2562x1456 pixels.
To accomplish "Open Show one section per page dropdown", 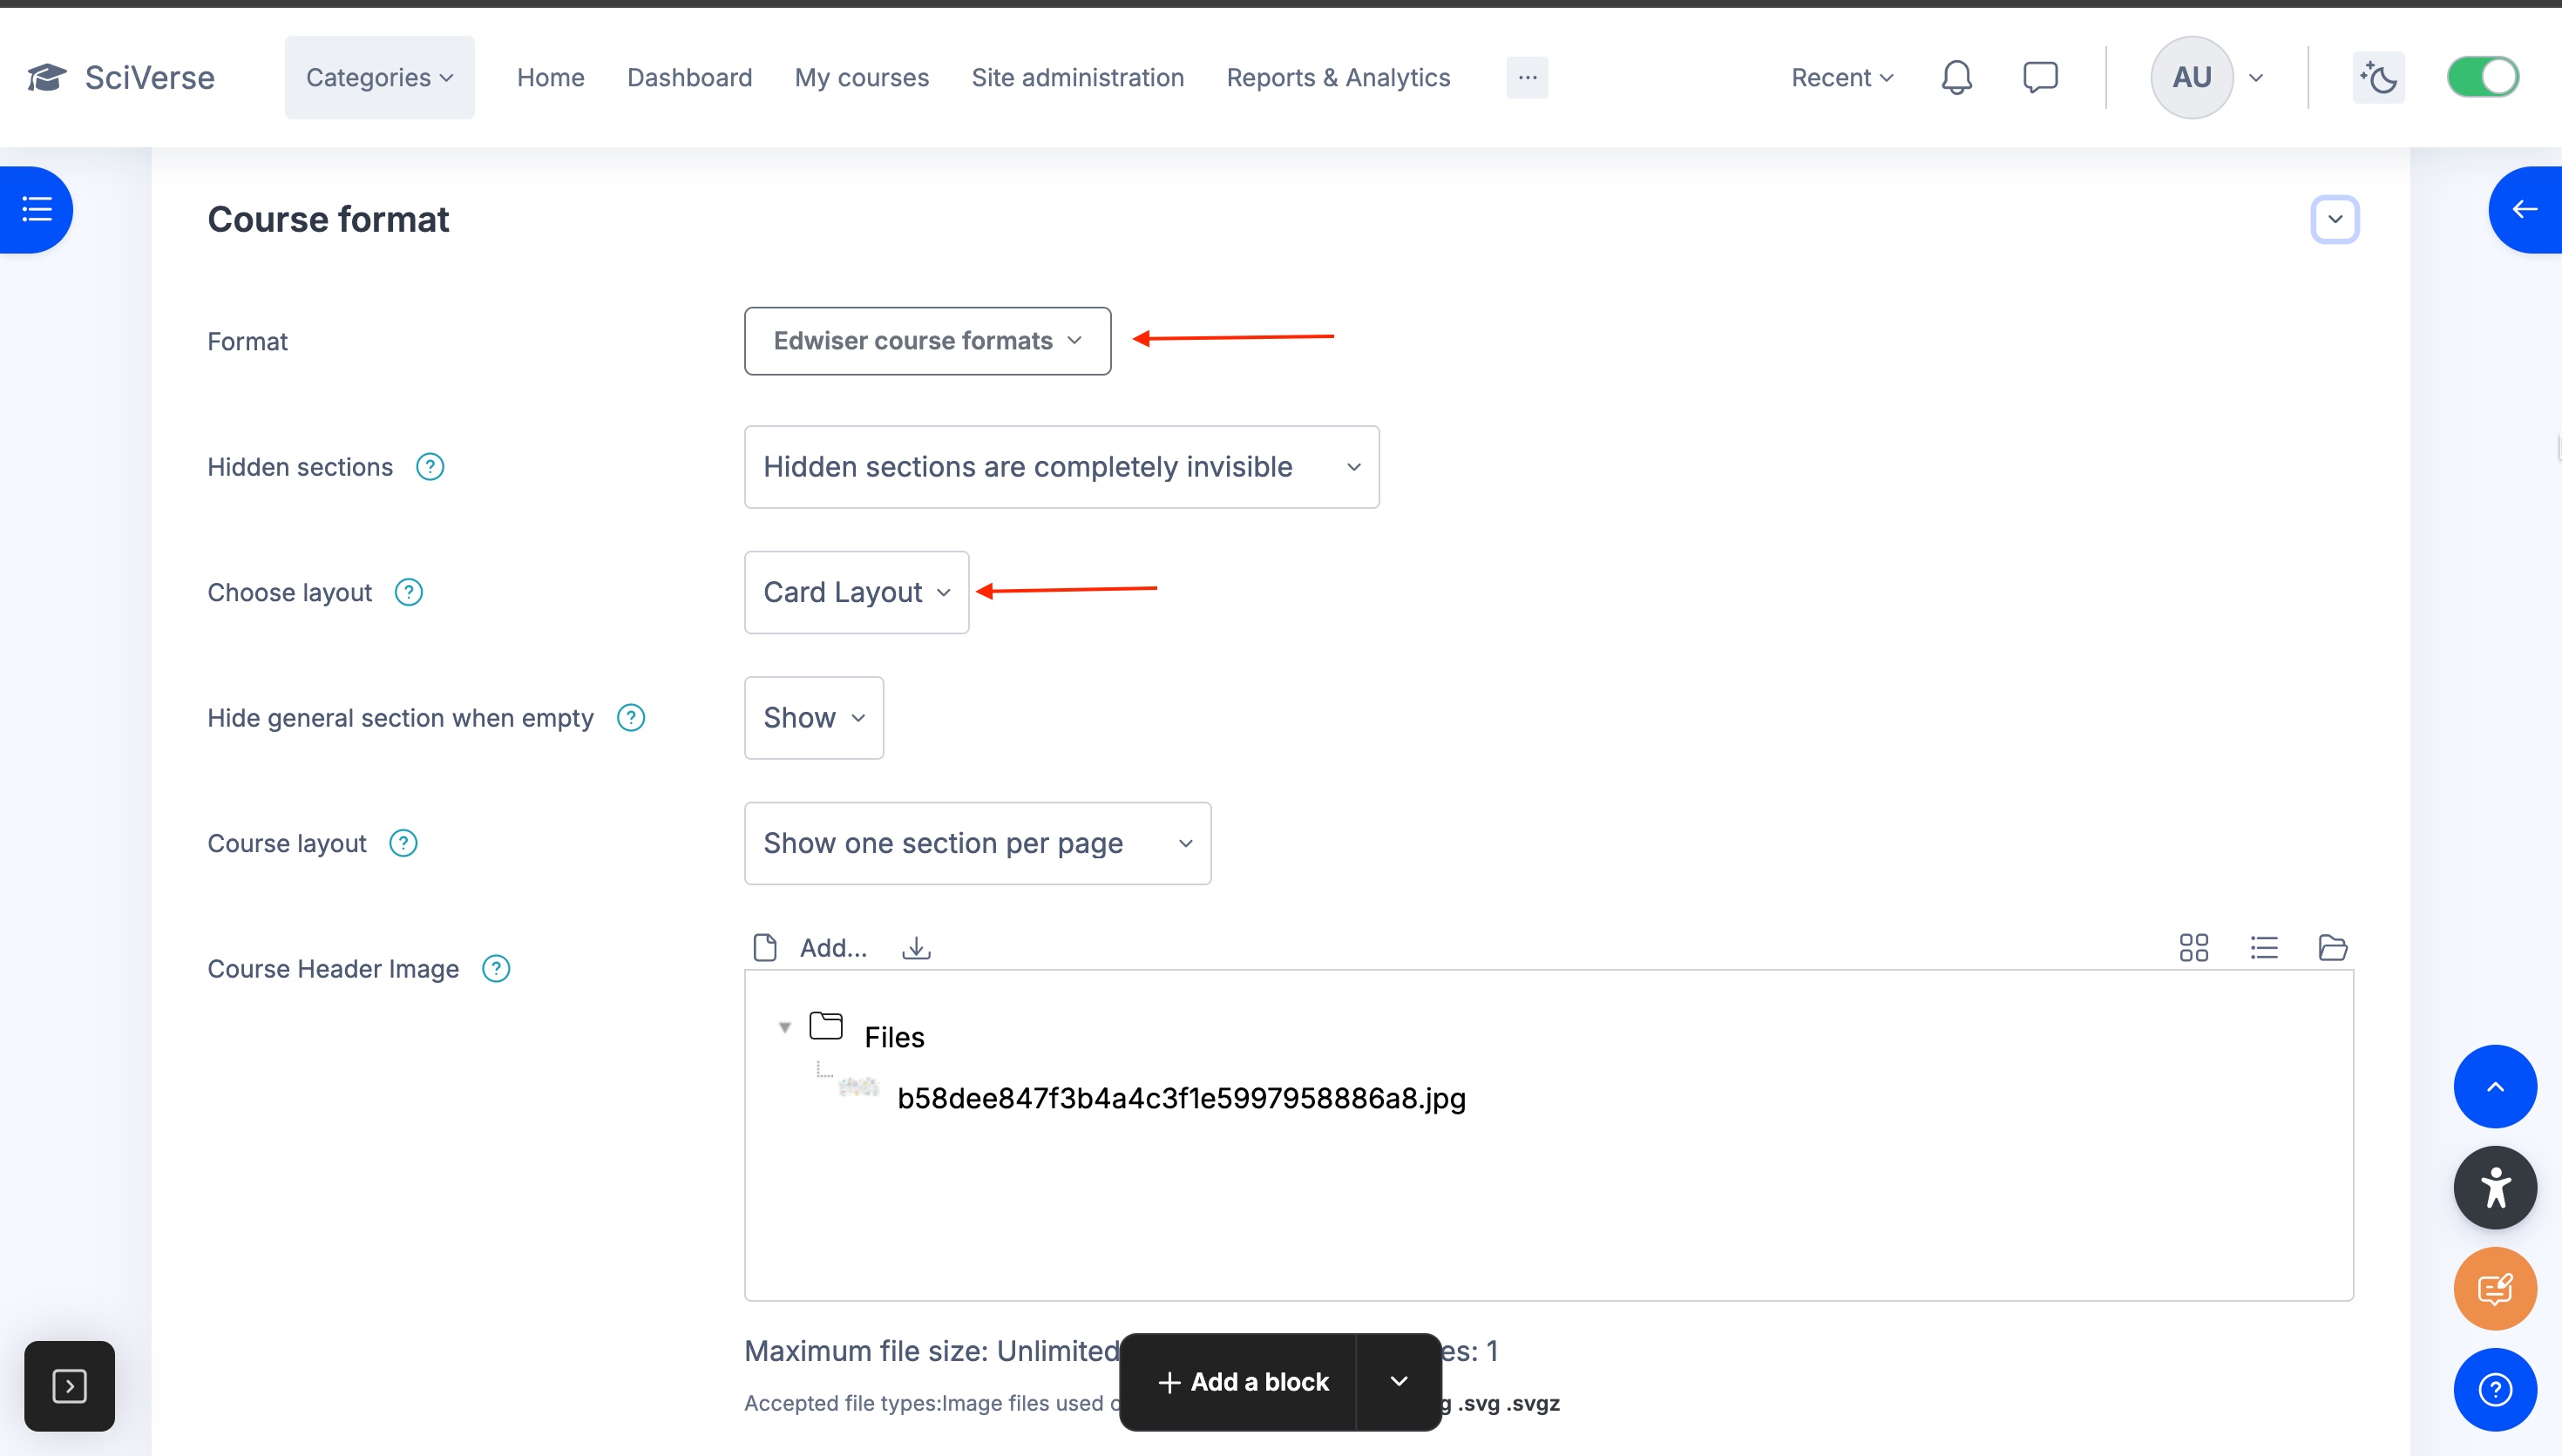I will pos(977,843).
